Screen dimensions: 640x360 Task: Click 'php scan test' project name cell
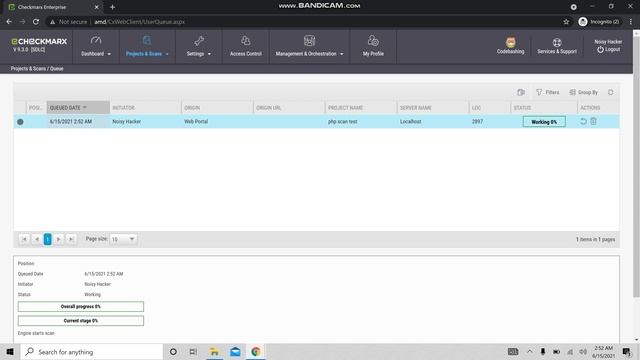(342, 122)
